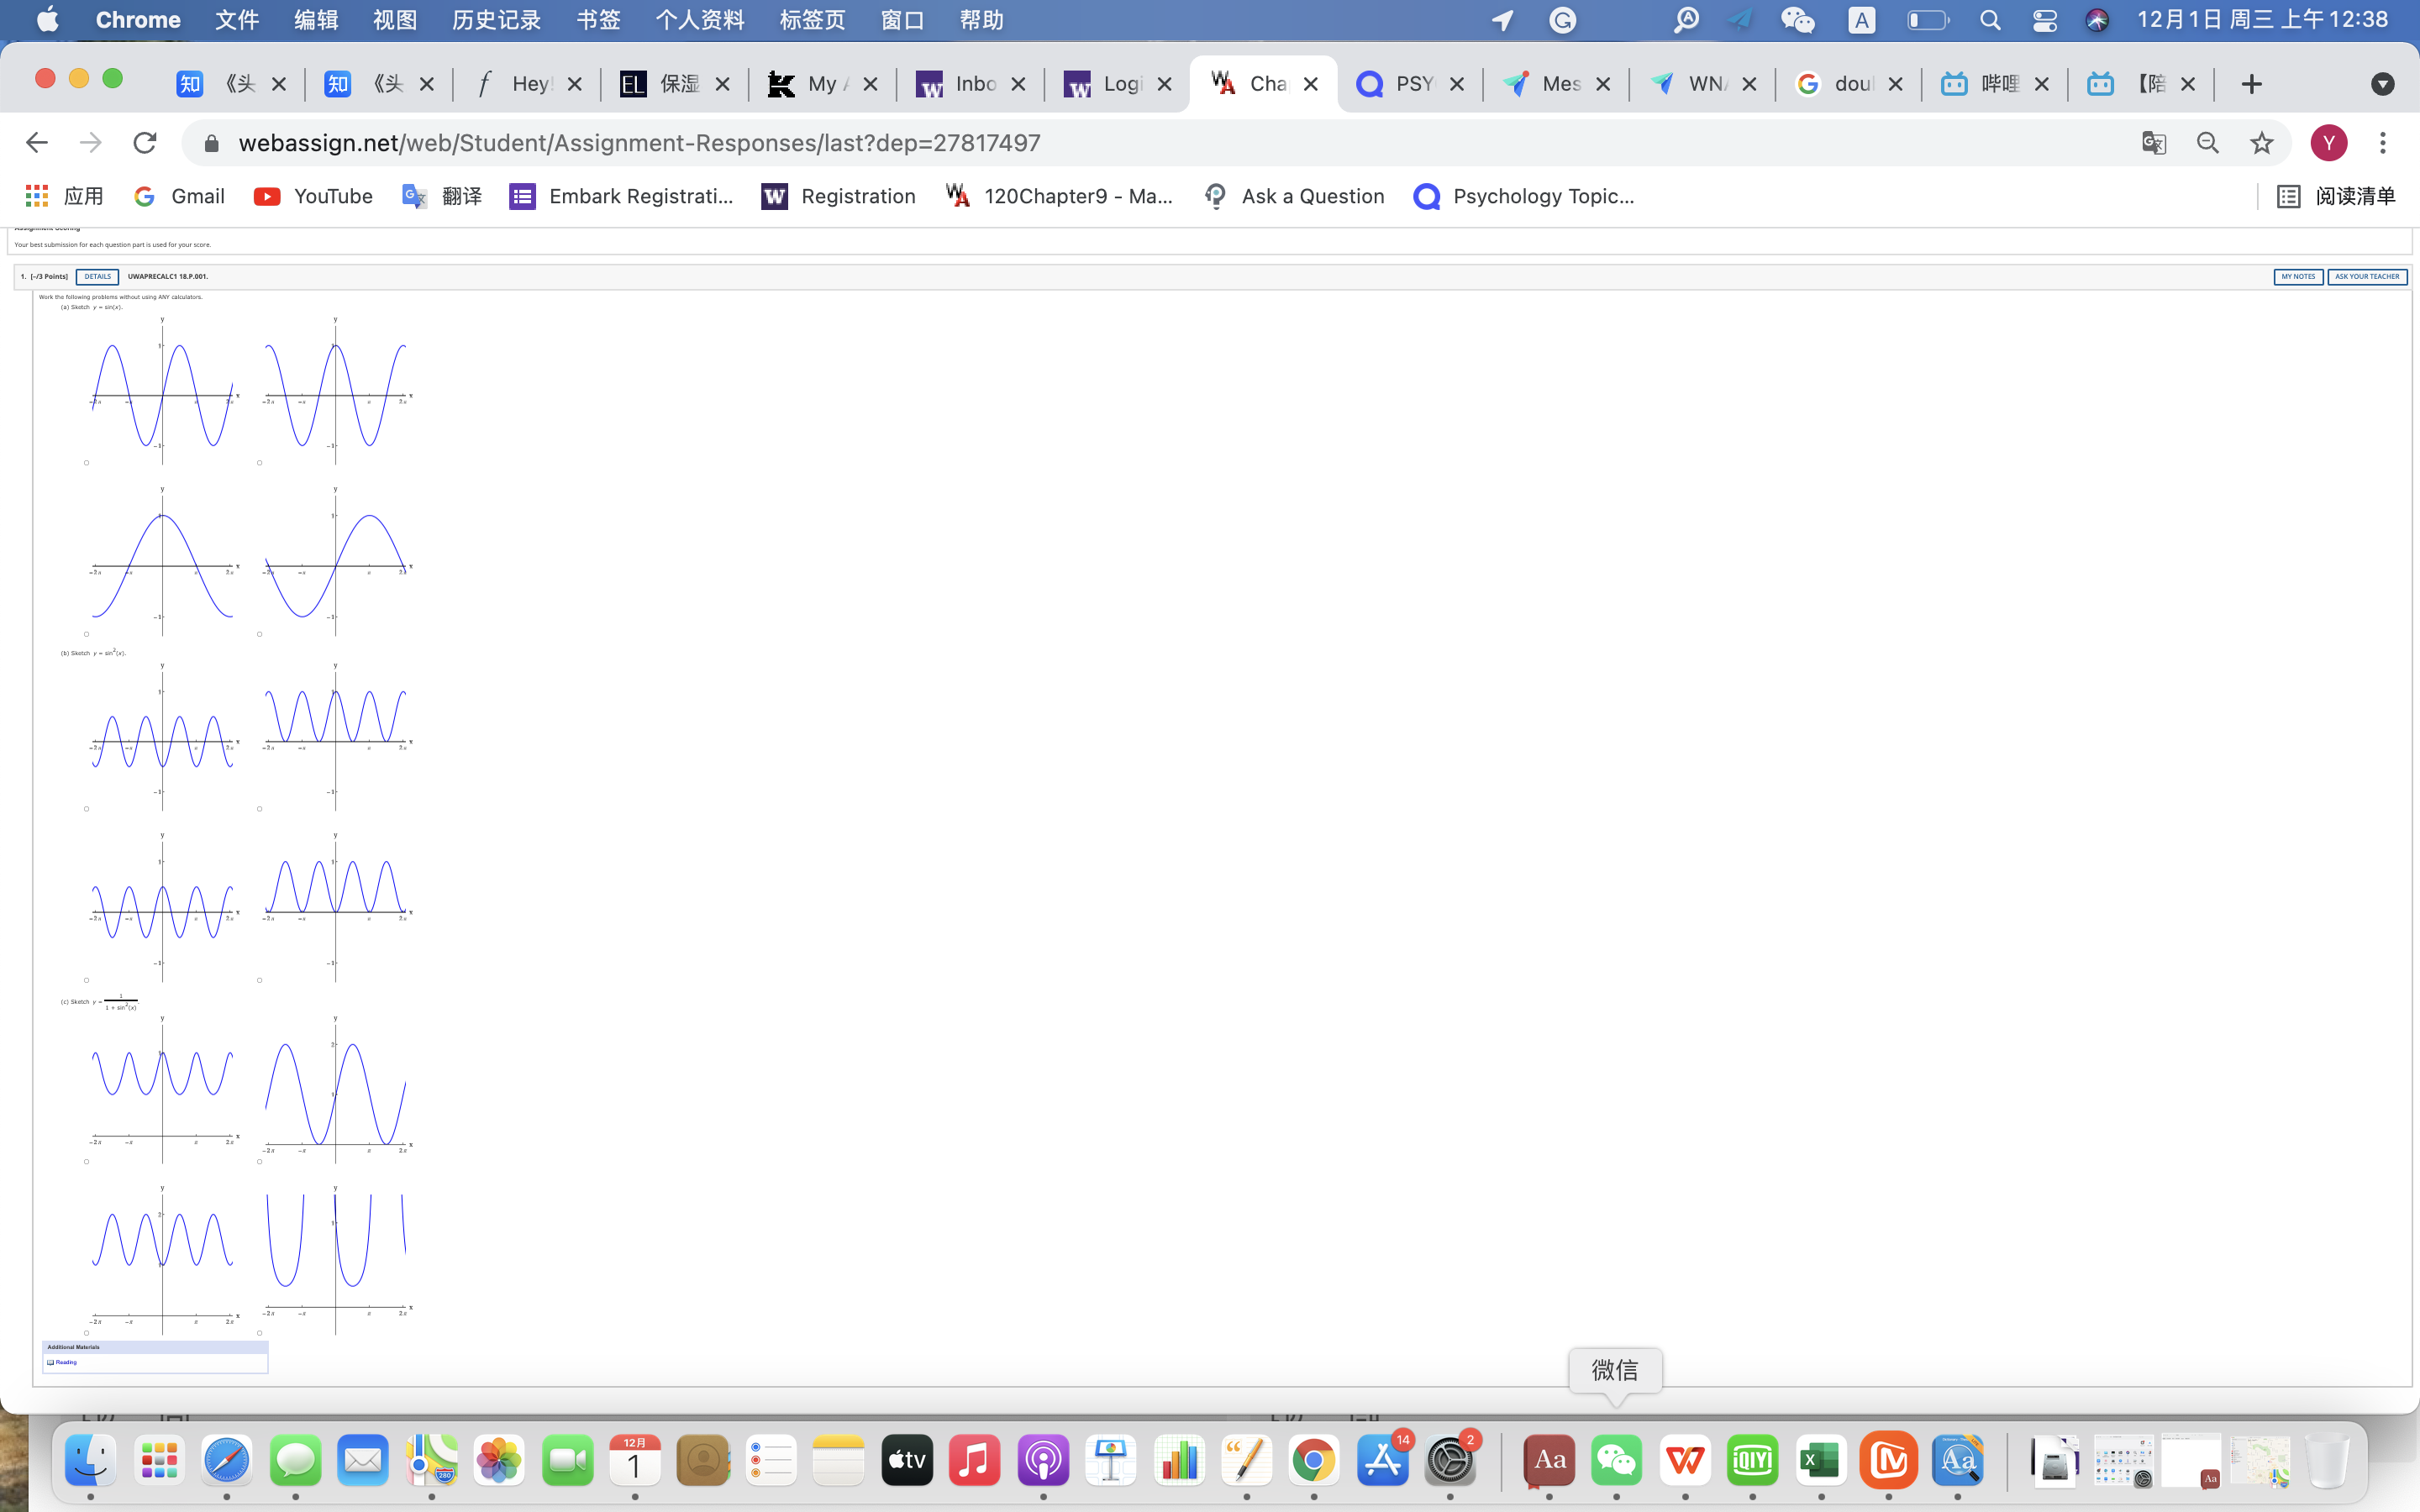Click the ASK YOUR TEACHER button

(x=2367, y=277)
